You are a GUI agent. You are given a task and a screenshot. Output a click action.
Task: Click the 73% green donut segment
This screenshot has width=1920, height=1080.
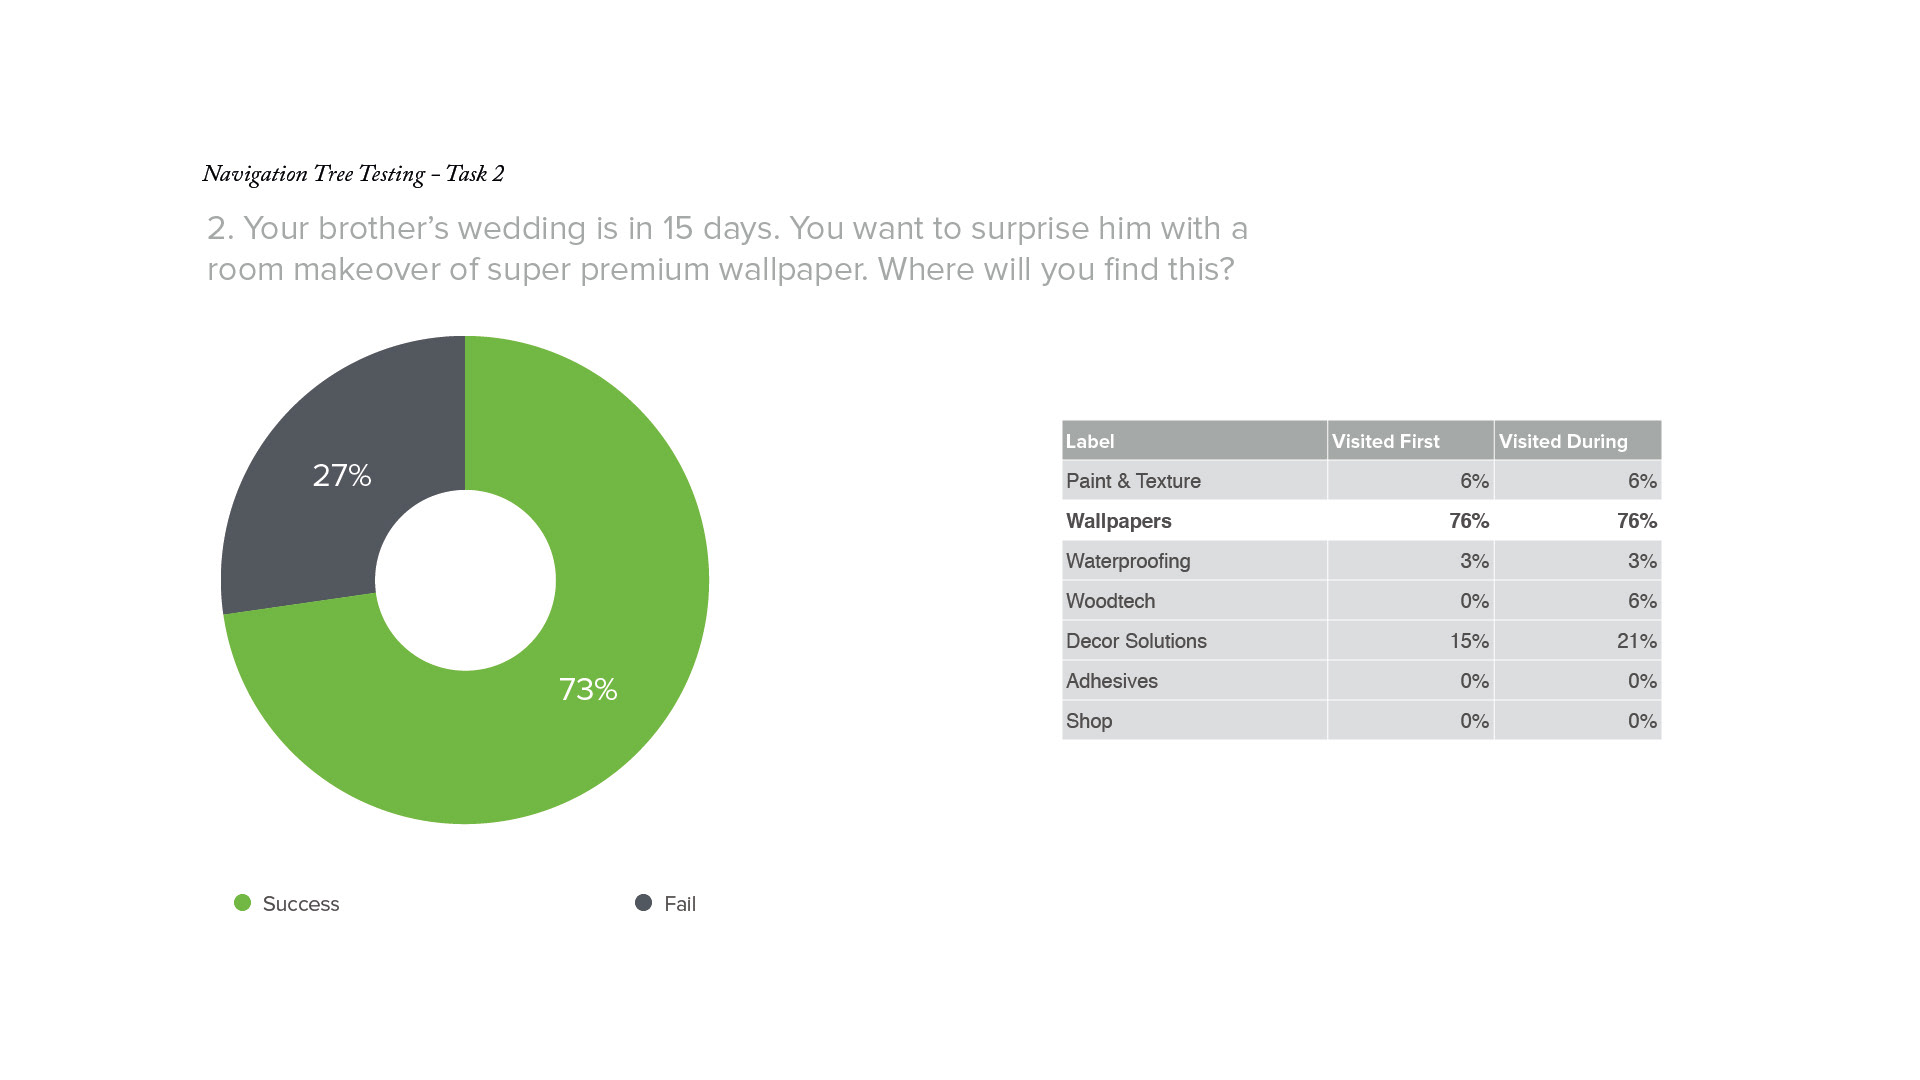(588, 689)
